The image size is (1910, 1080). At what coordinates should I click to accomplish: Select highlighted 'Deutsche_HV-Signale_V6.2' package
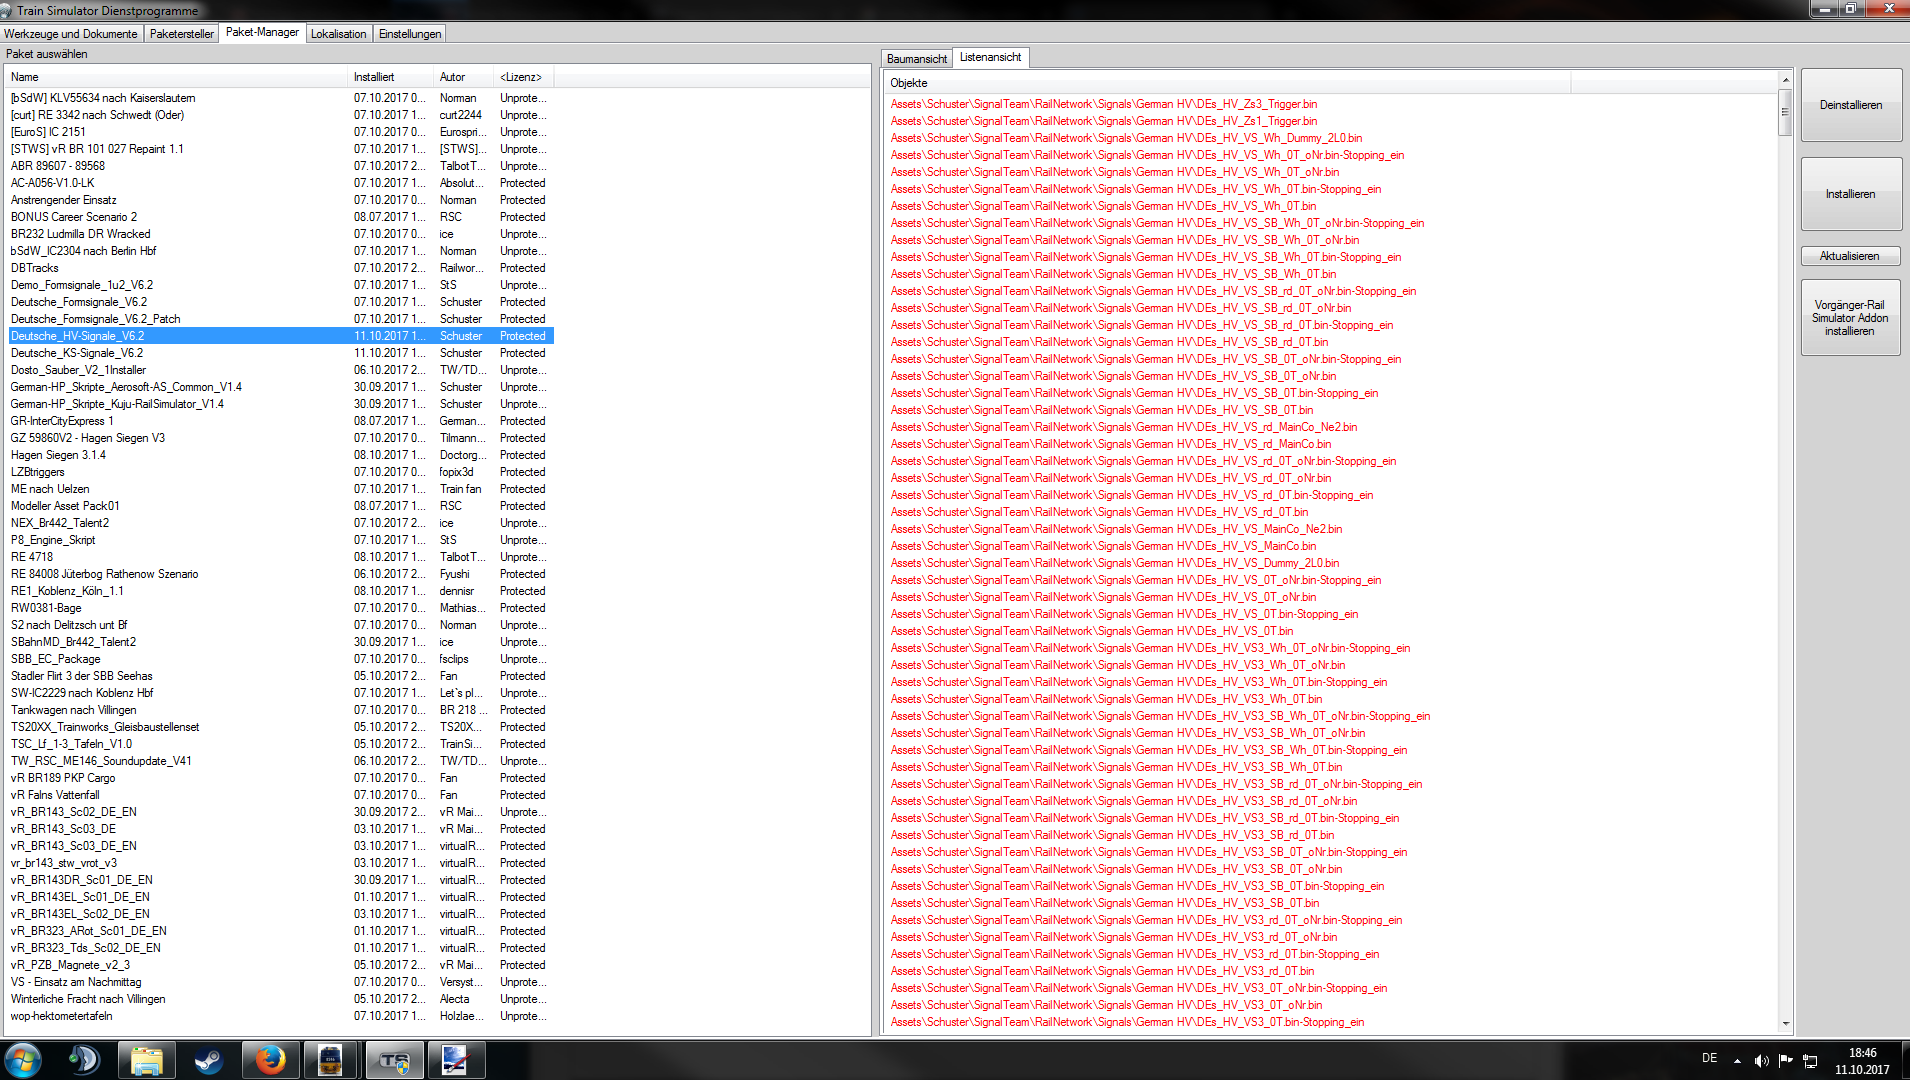(x=281, y=336)
